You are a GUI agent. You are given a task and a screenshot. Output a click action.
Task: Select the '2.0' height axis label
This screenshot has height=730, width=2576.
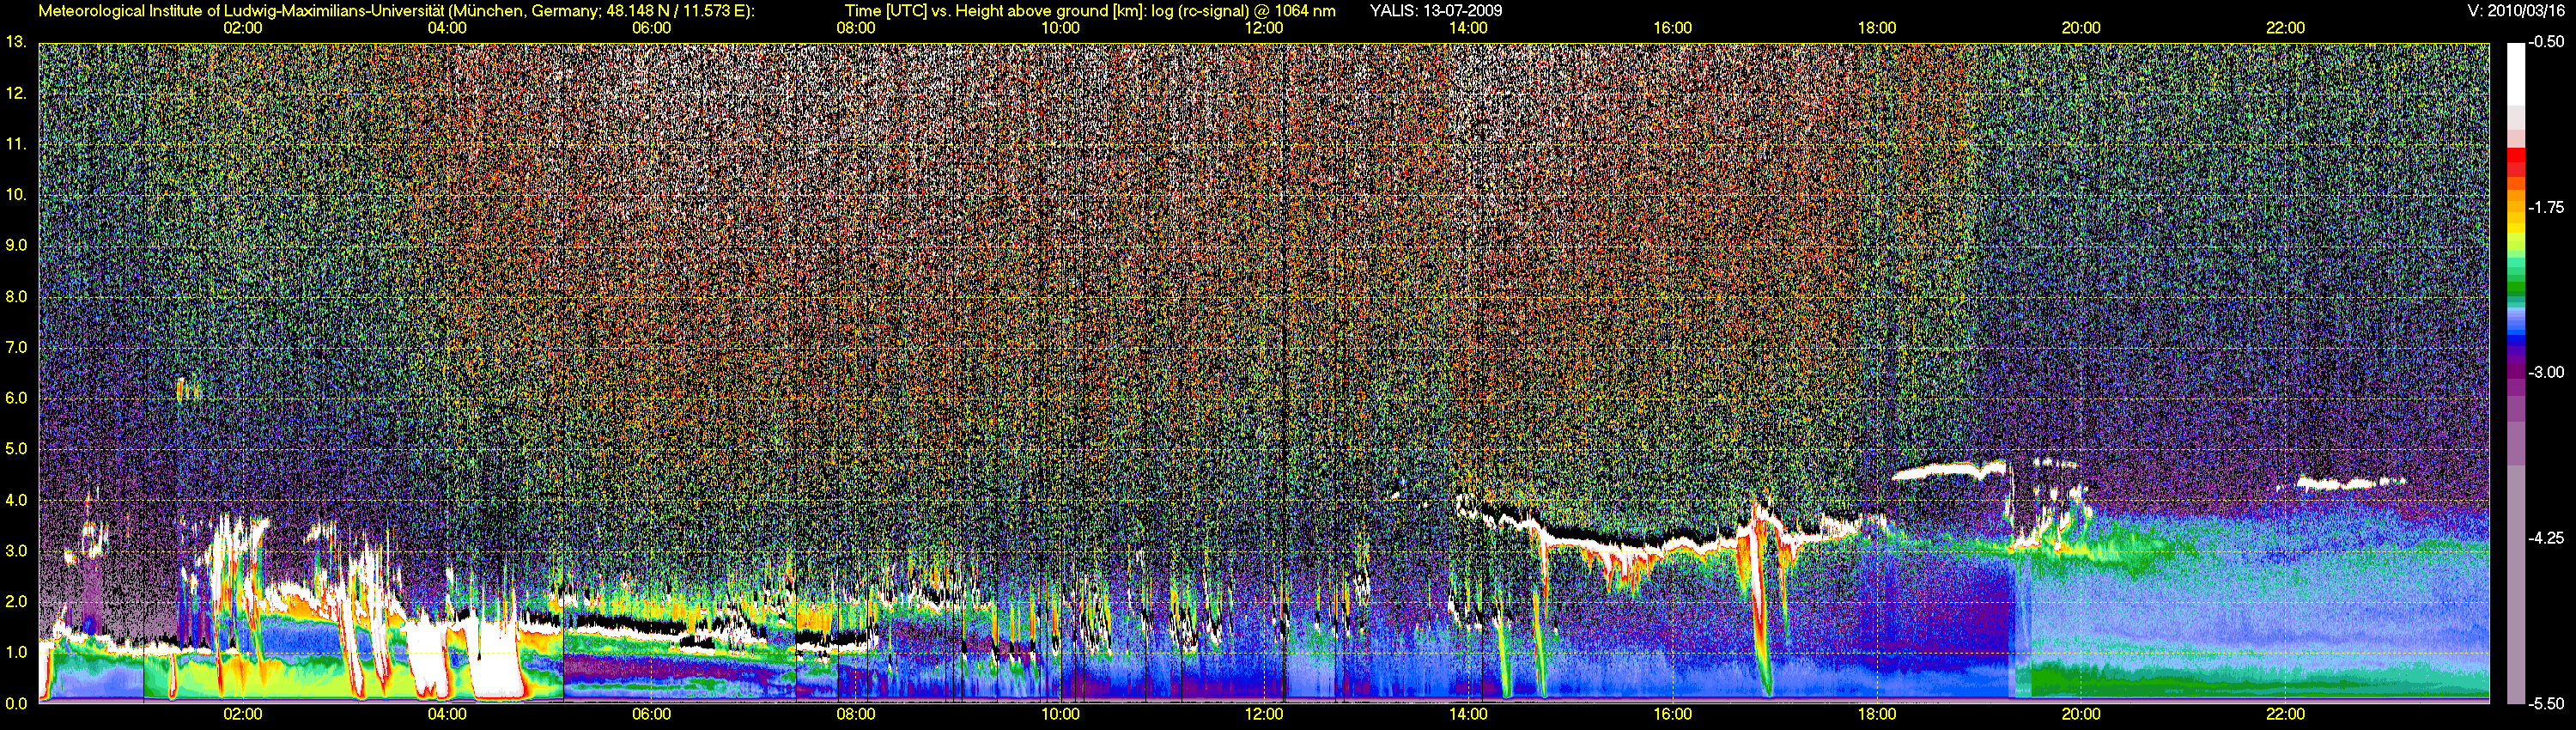16,601
